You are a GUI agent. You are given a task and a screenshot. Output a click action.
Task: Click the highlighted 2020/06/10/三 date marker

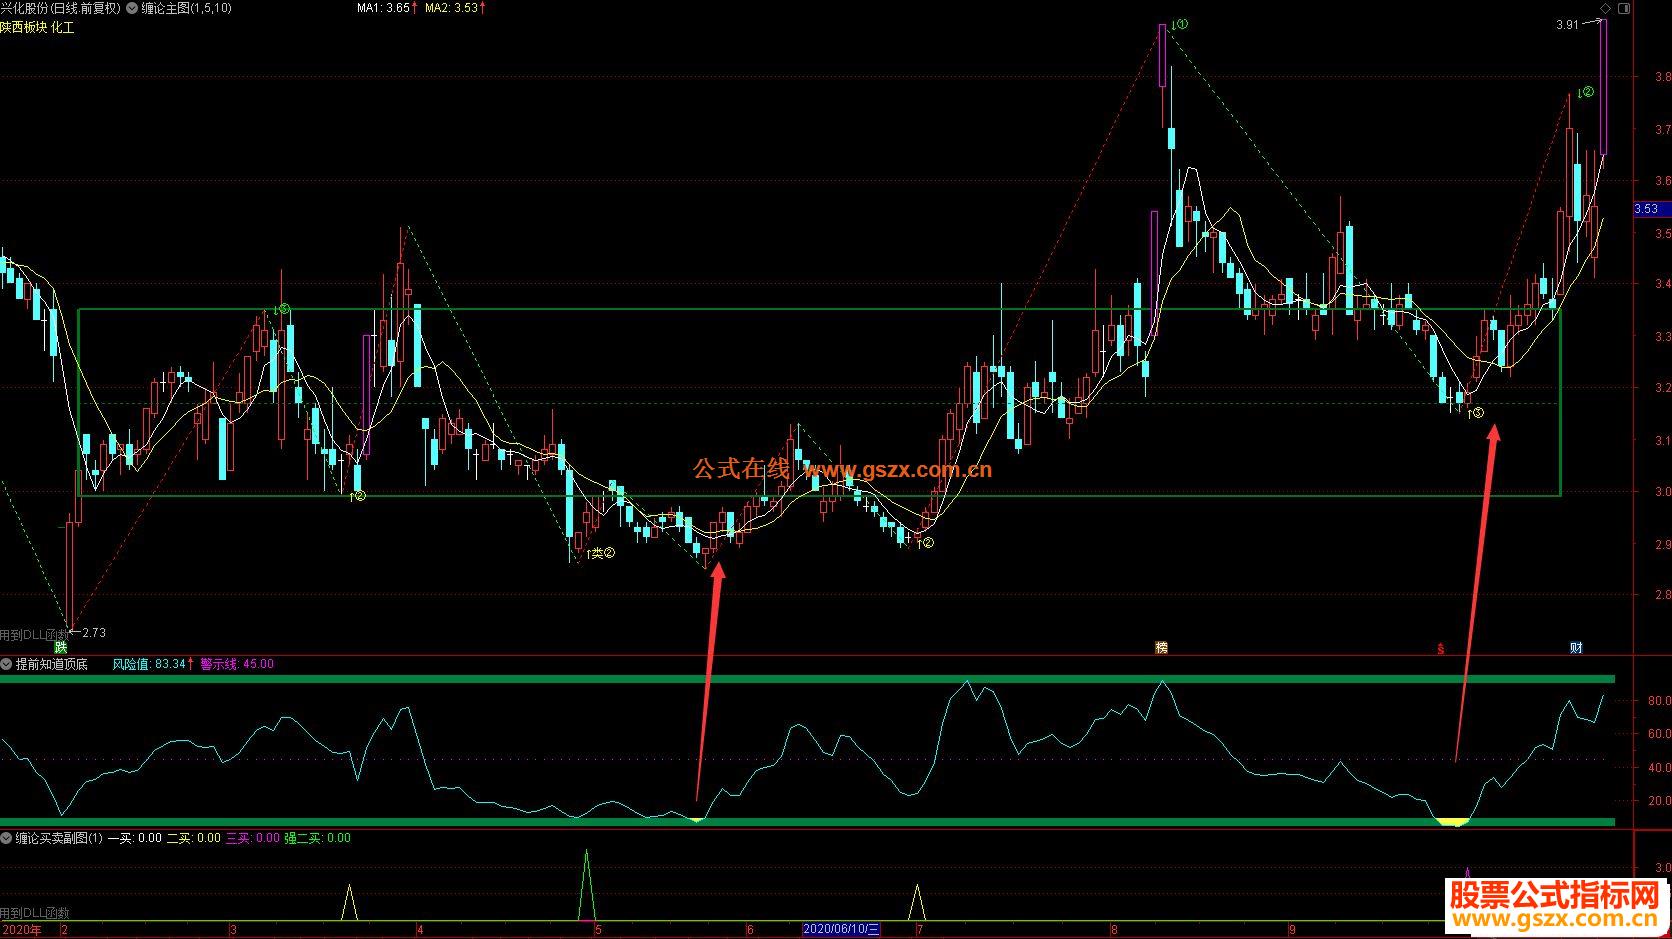[x=842, y=930]
